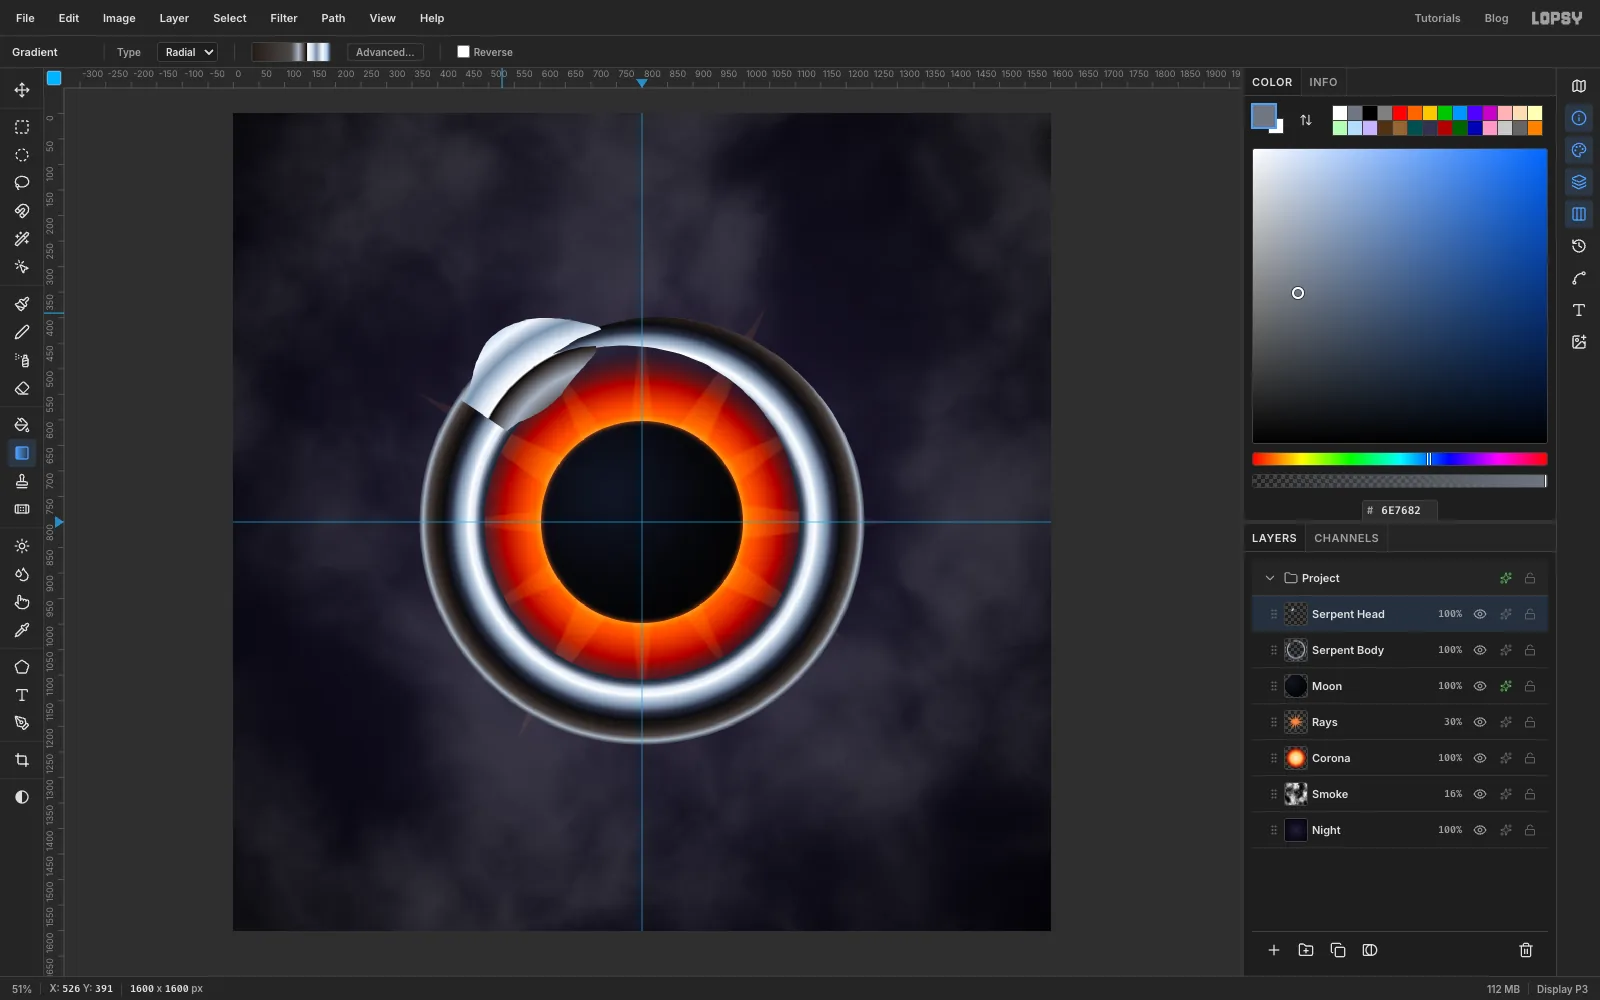Select the Polygon Shape tool
Image resolution: width=1600 pixels, height=1000 pixels.
point(22,667)
